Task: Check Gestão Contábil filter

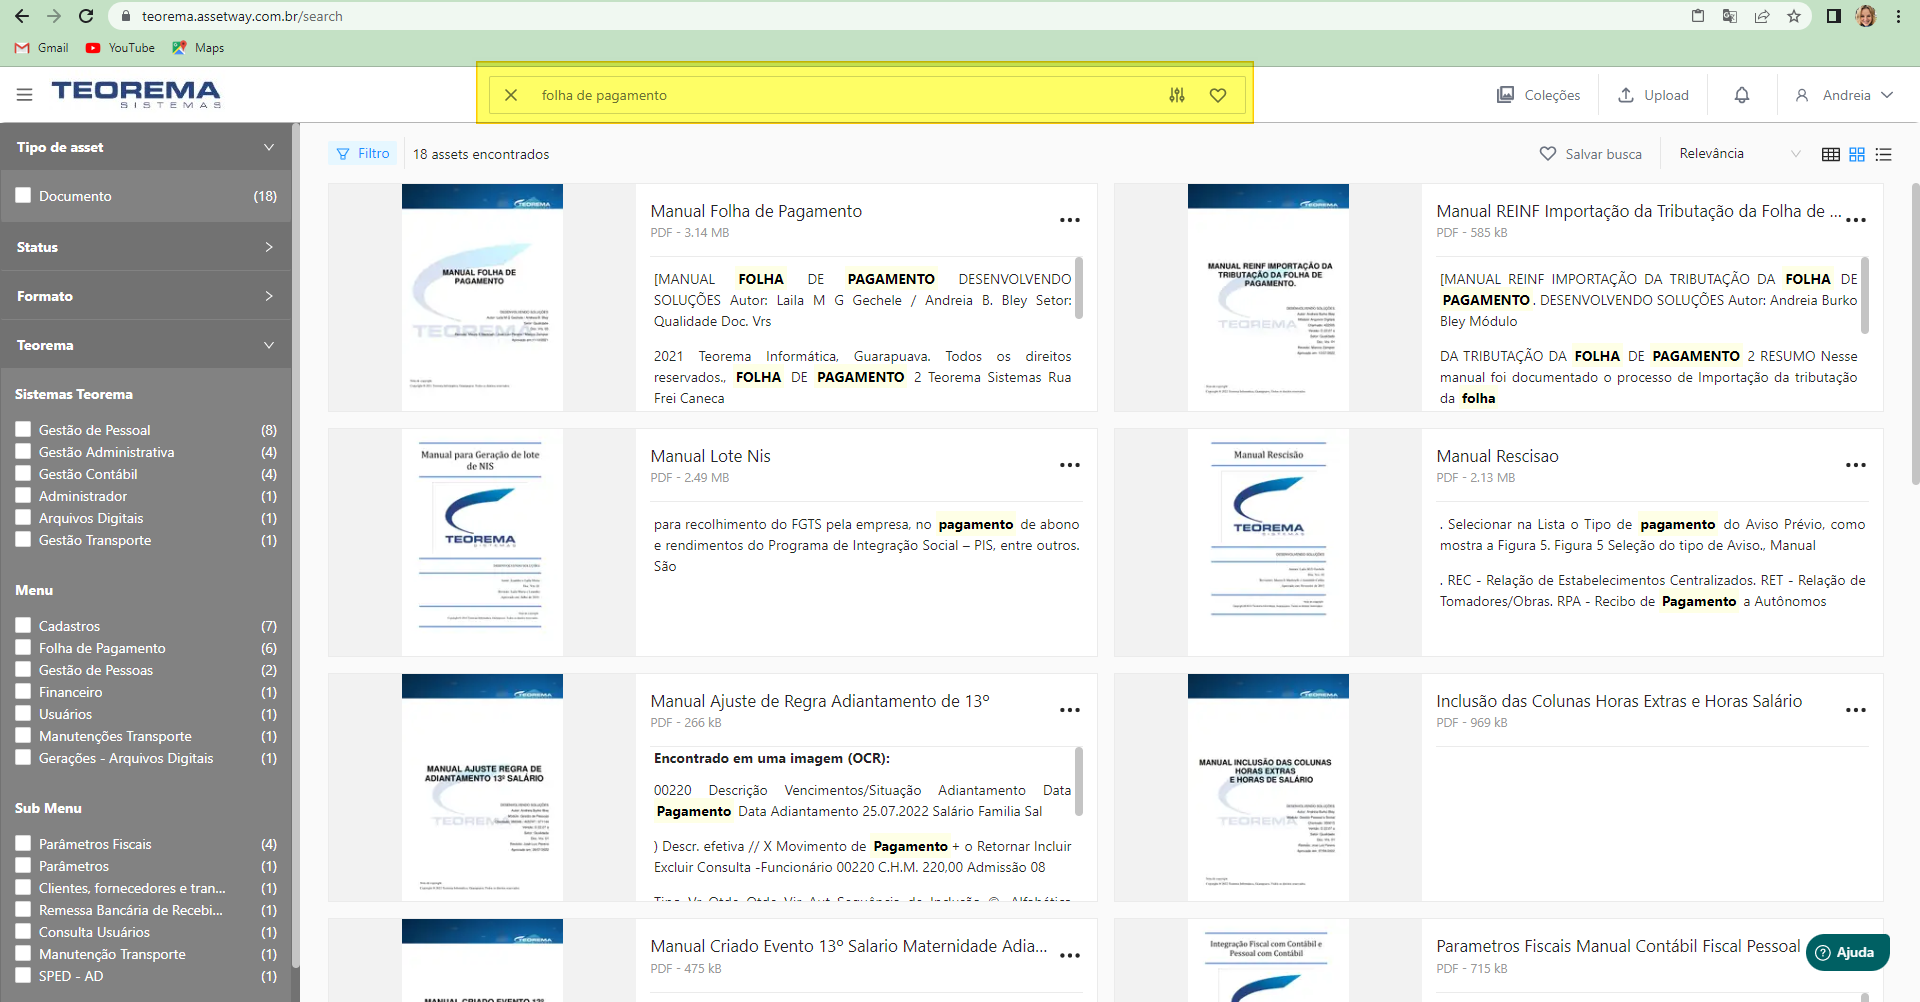Action: coord(23,473)
